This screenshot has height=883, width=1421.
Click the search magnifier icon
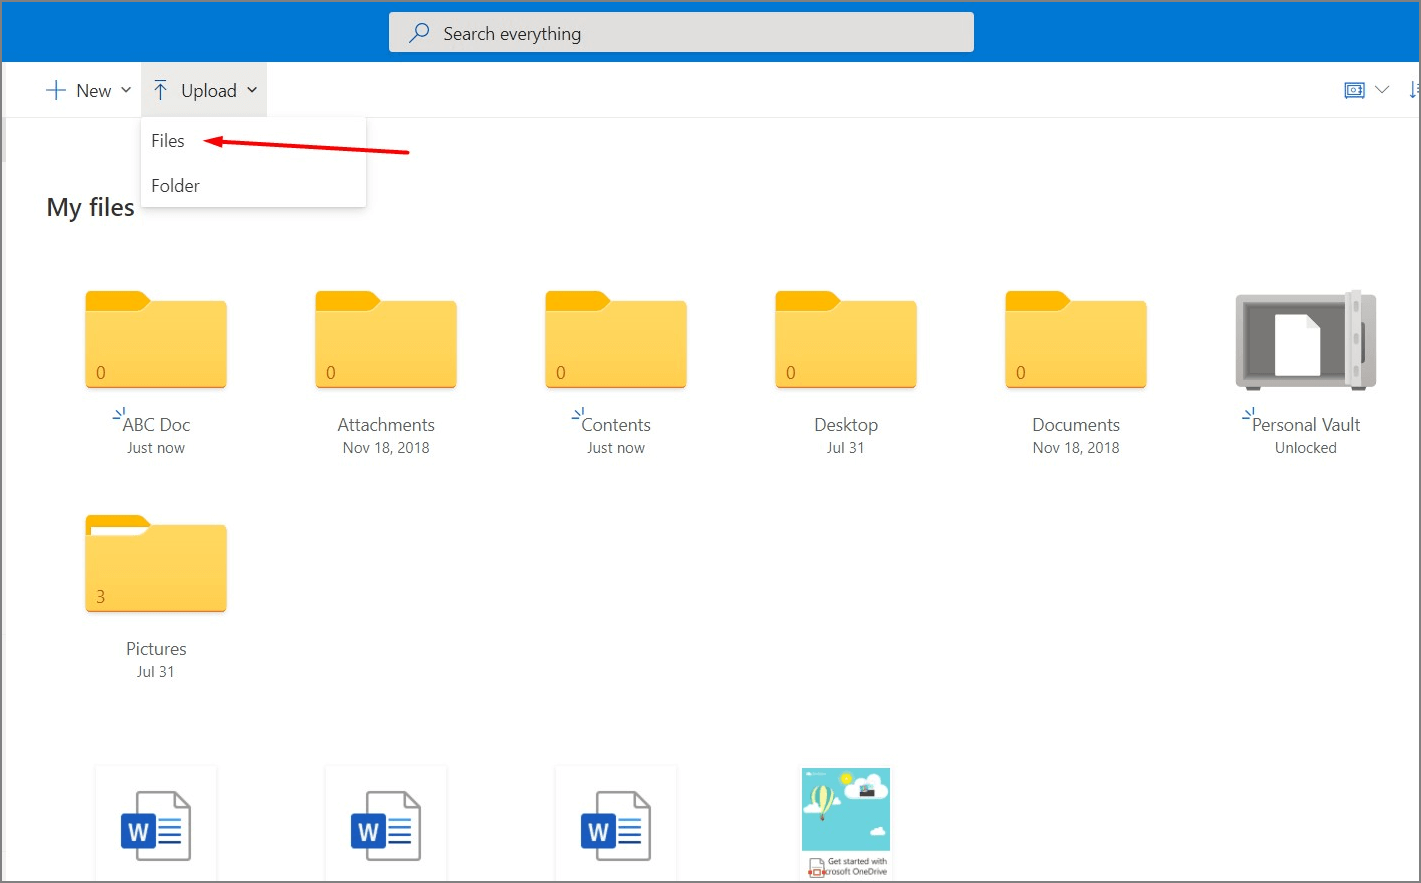click(417, 32)
